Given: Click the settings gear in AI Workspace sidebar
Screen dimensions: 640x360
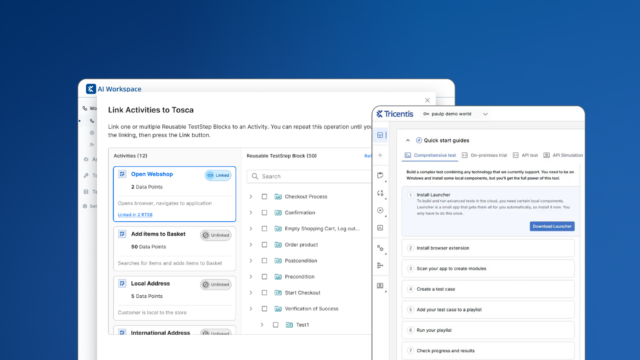Looking at the screenshot, I should tap(85, 206).
